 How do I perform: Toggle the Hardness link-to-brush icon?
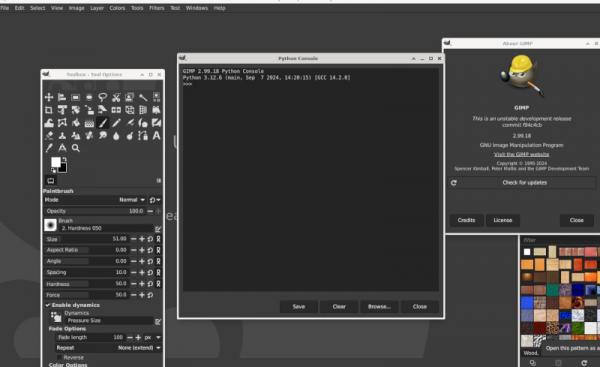click(x=158, y=284)
